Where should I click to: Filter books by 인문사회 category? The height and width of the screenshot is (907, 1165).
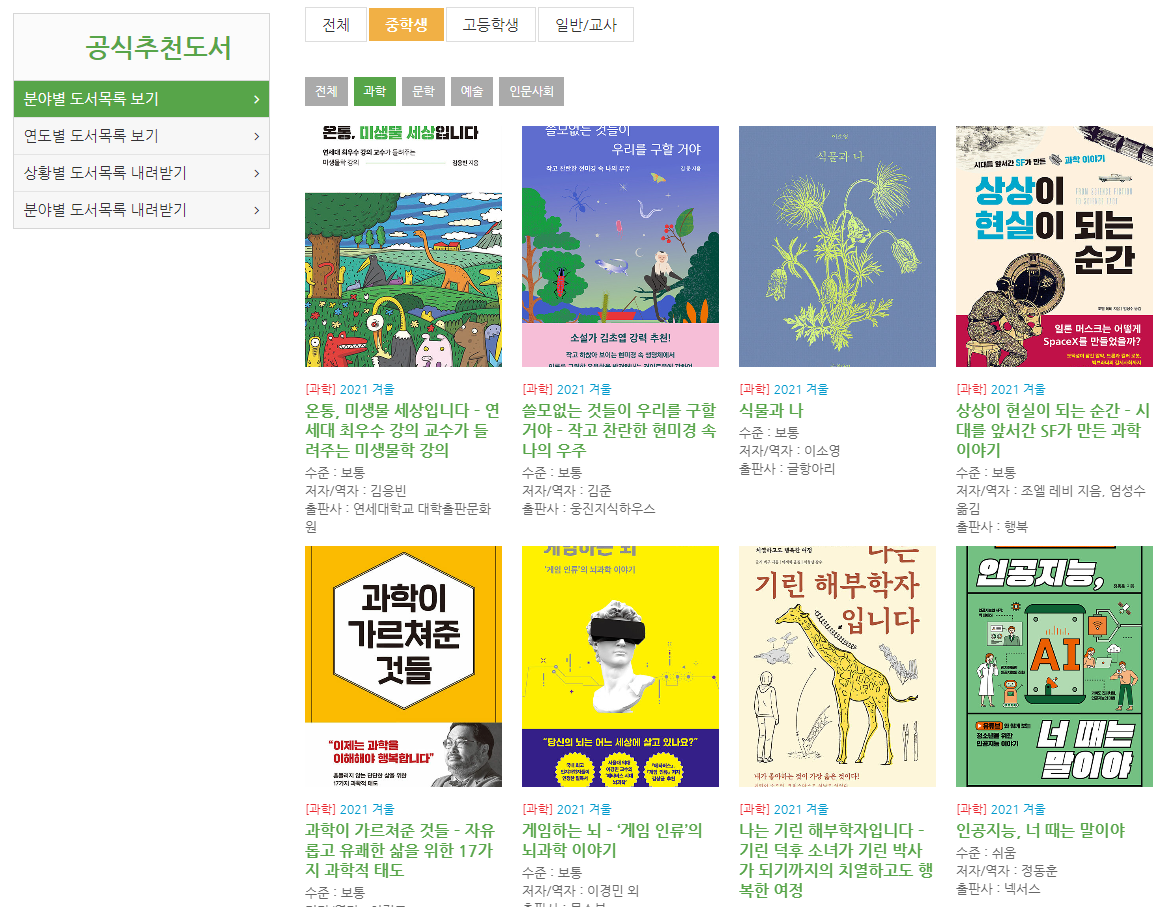pos(531,91)
